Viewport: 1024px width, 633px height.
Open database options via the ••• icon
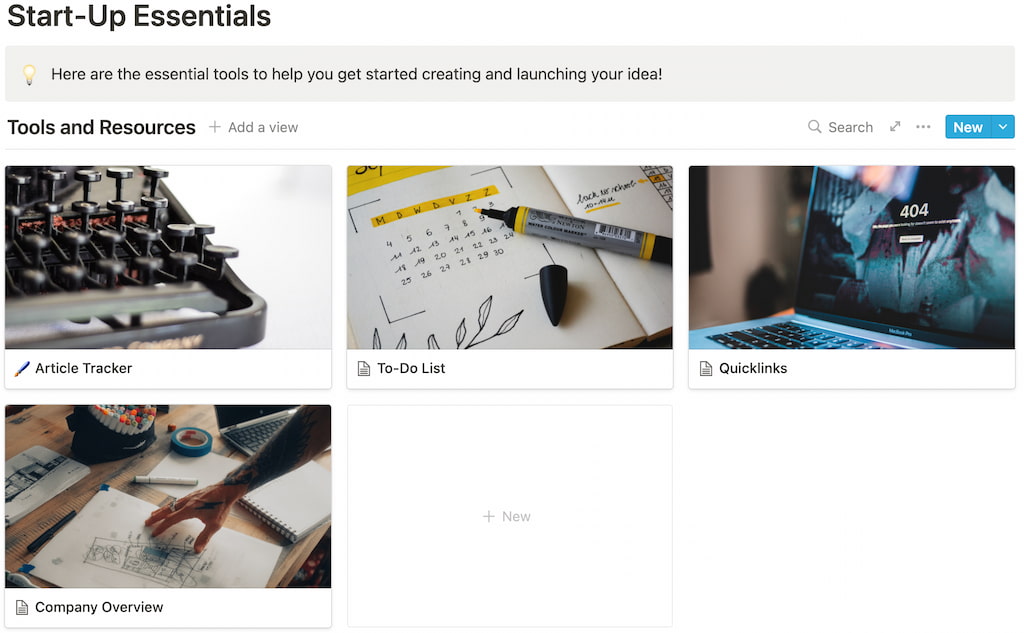[x=922, y=127]
